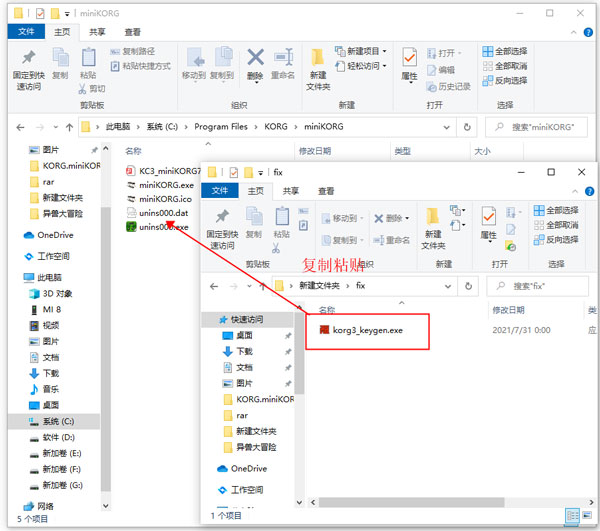600x531 pixels.
Task: Click KORG in the miniKORG address bar
Action: point(276,127)
